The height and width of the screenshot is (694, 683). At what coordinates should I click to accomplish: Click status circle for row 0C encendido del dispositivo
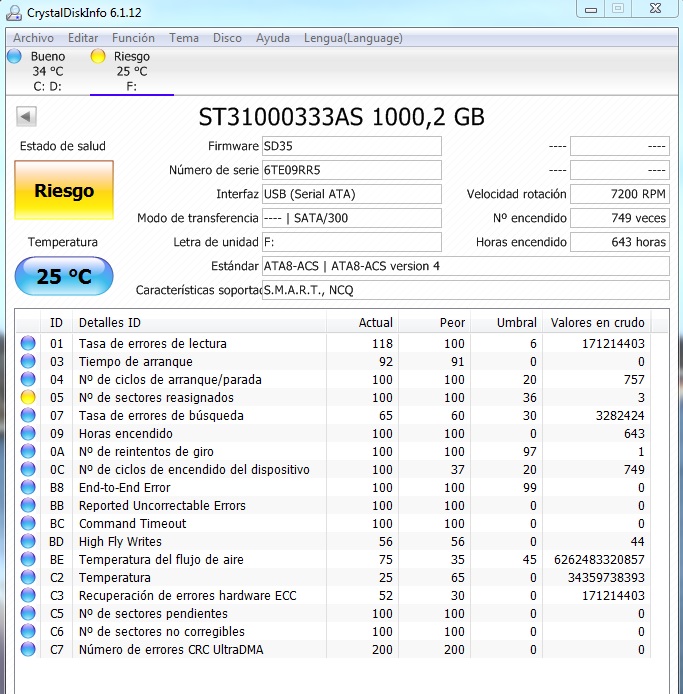click(28, 470)
